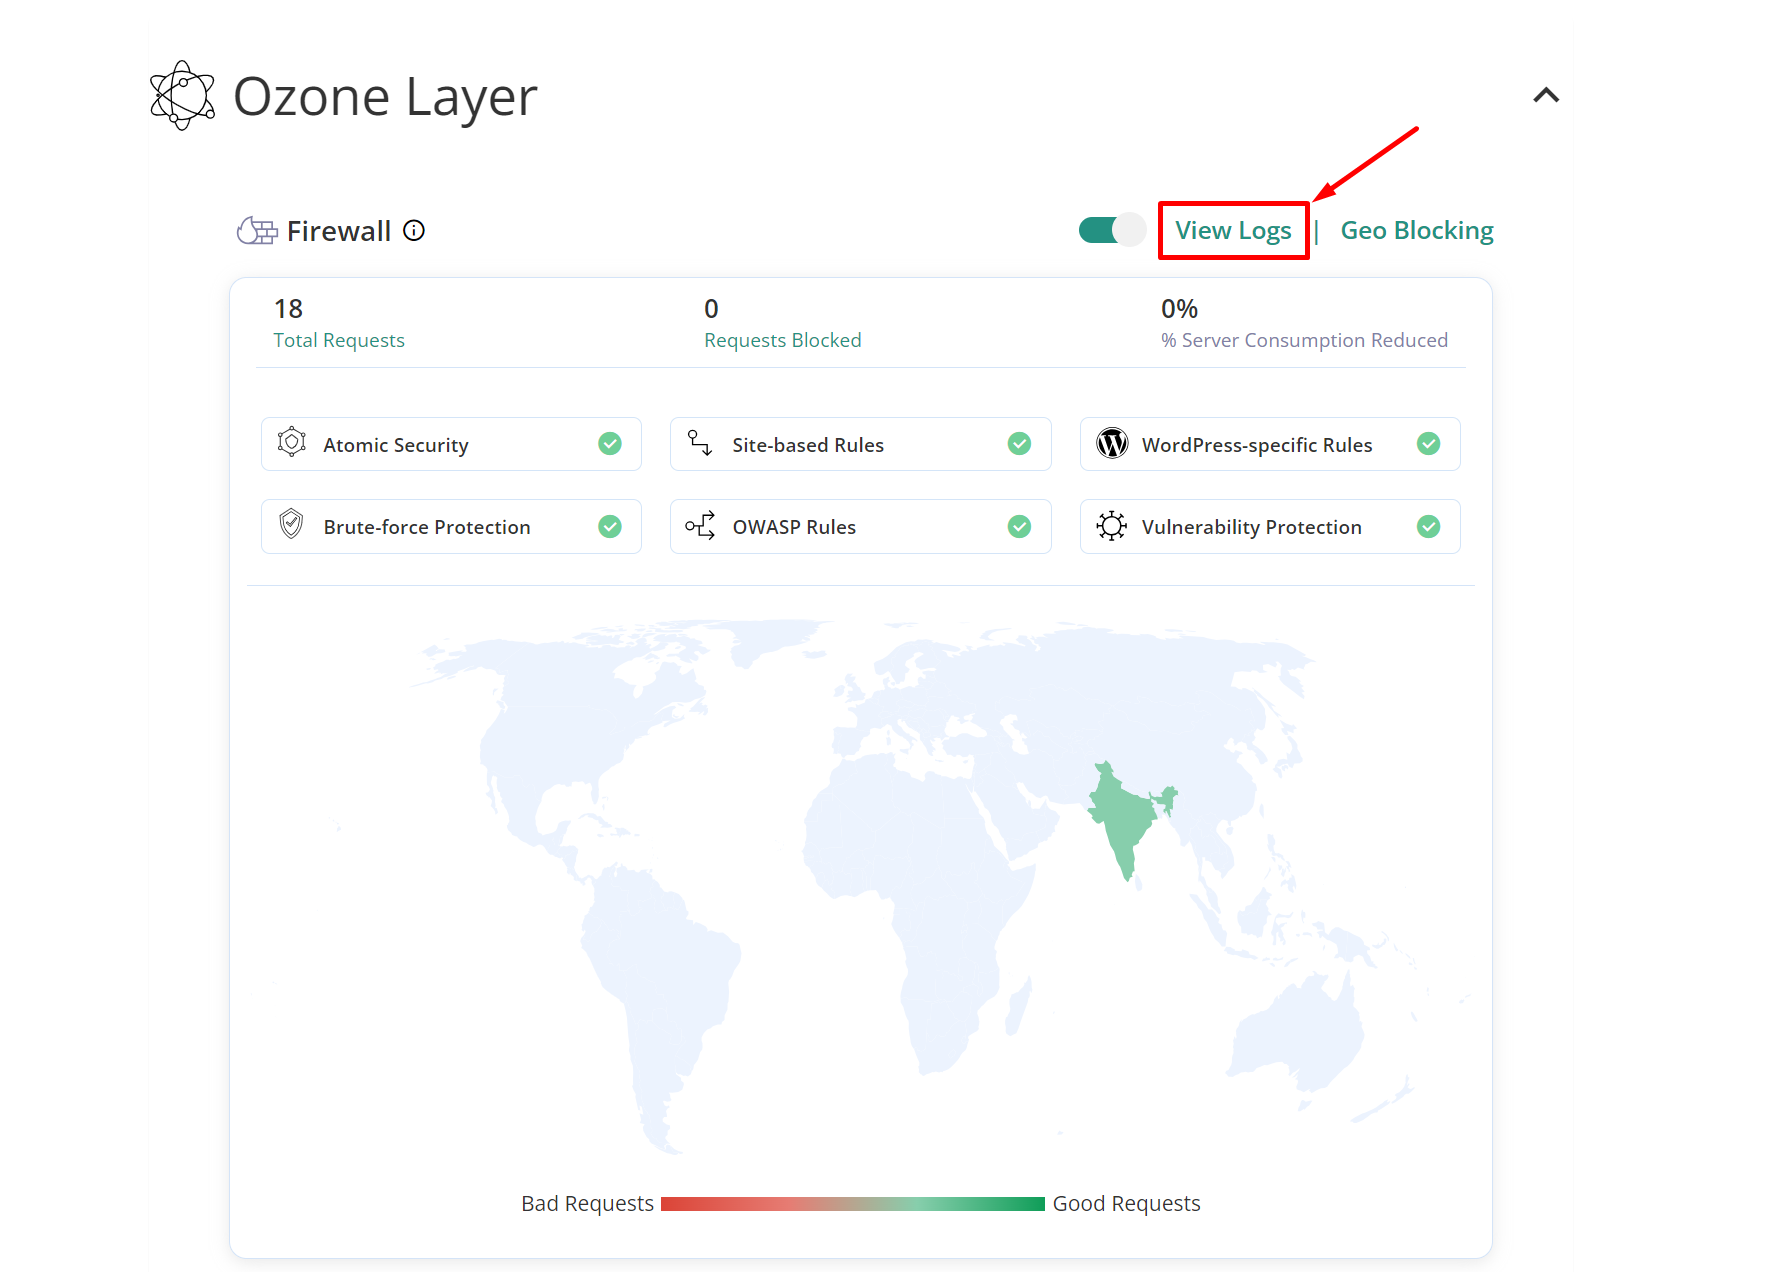Image resolution: width=1777 pixels, height=1272 pixels.
Task: Click highlighted India on the world map
Action: tap(1124, 818)
